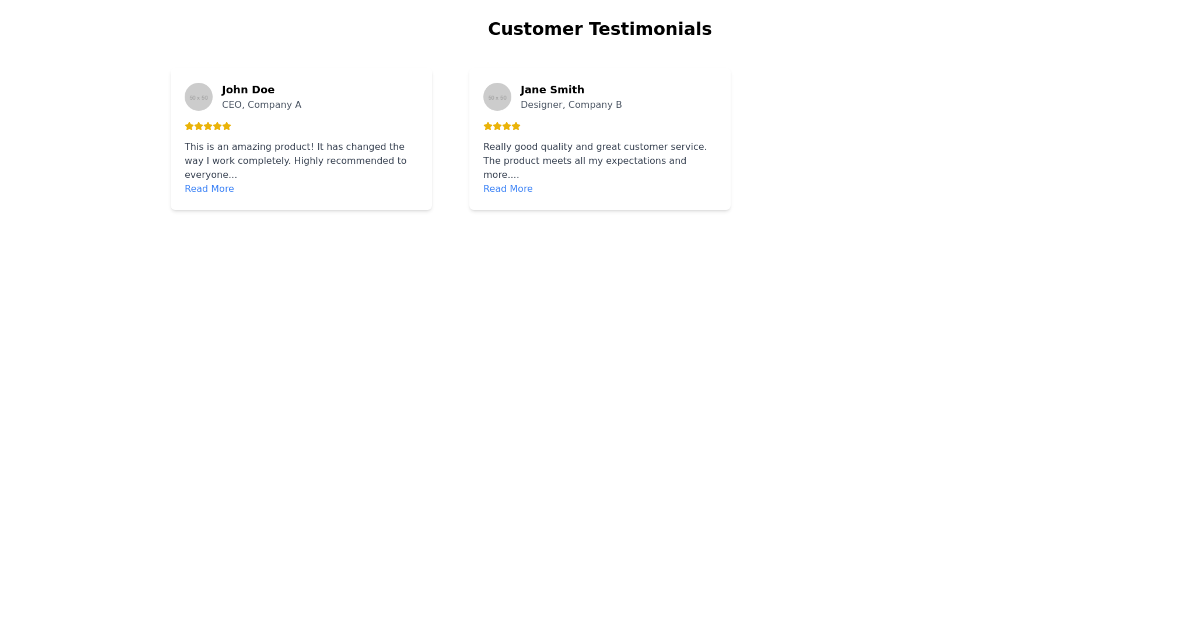Select John Doe's testimonial card

click(301, 140)
